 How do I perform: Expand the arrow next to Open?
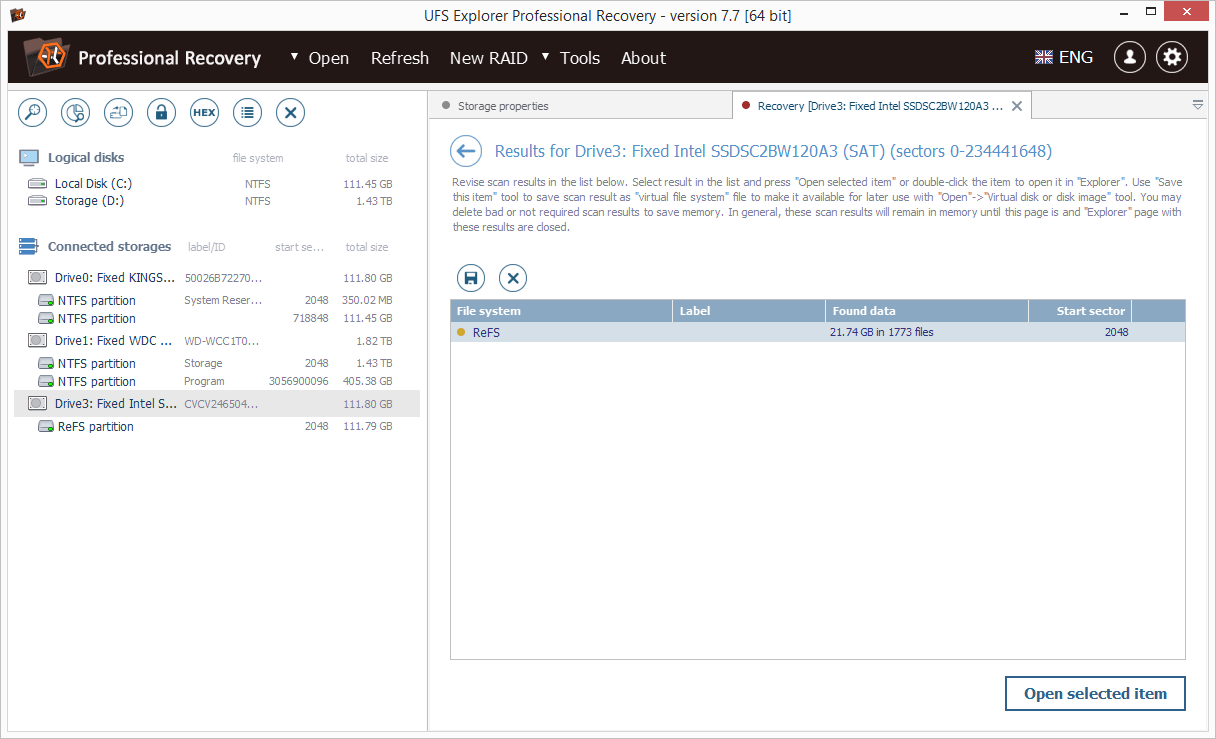click(x=295, y=57)
